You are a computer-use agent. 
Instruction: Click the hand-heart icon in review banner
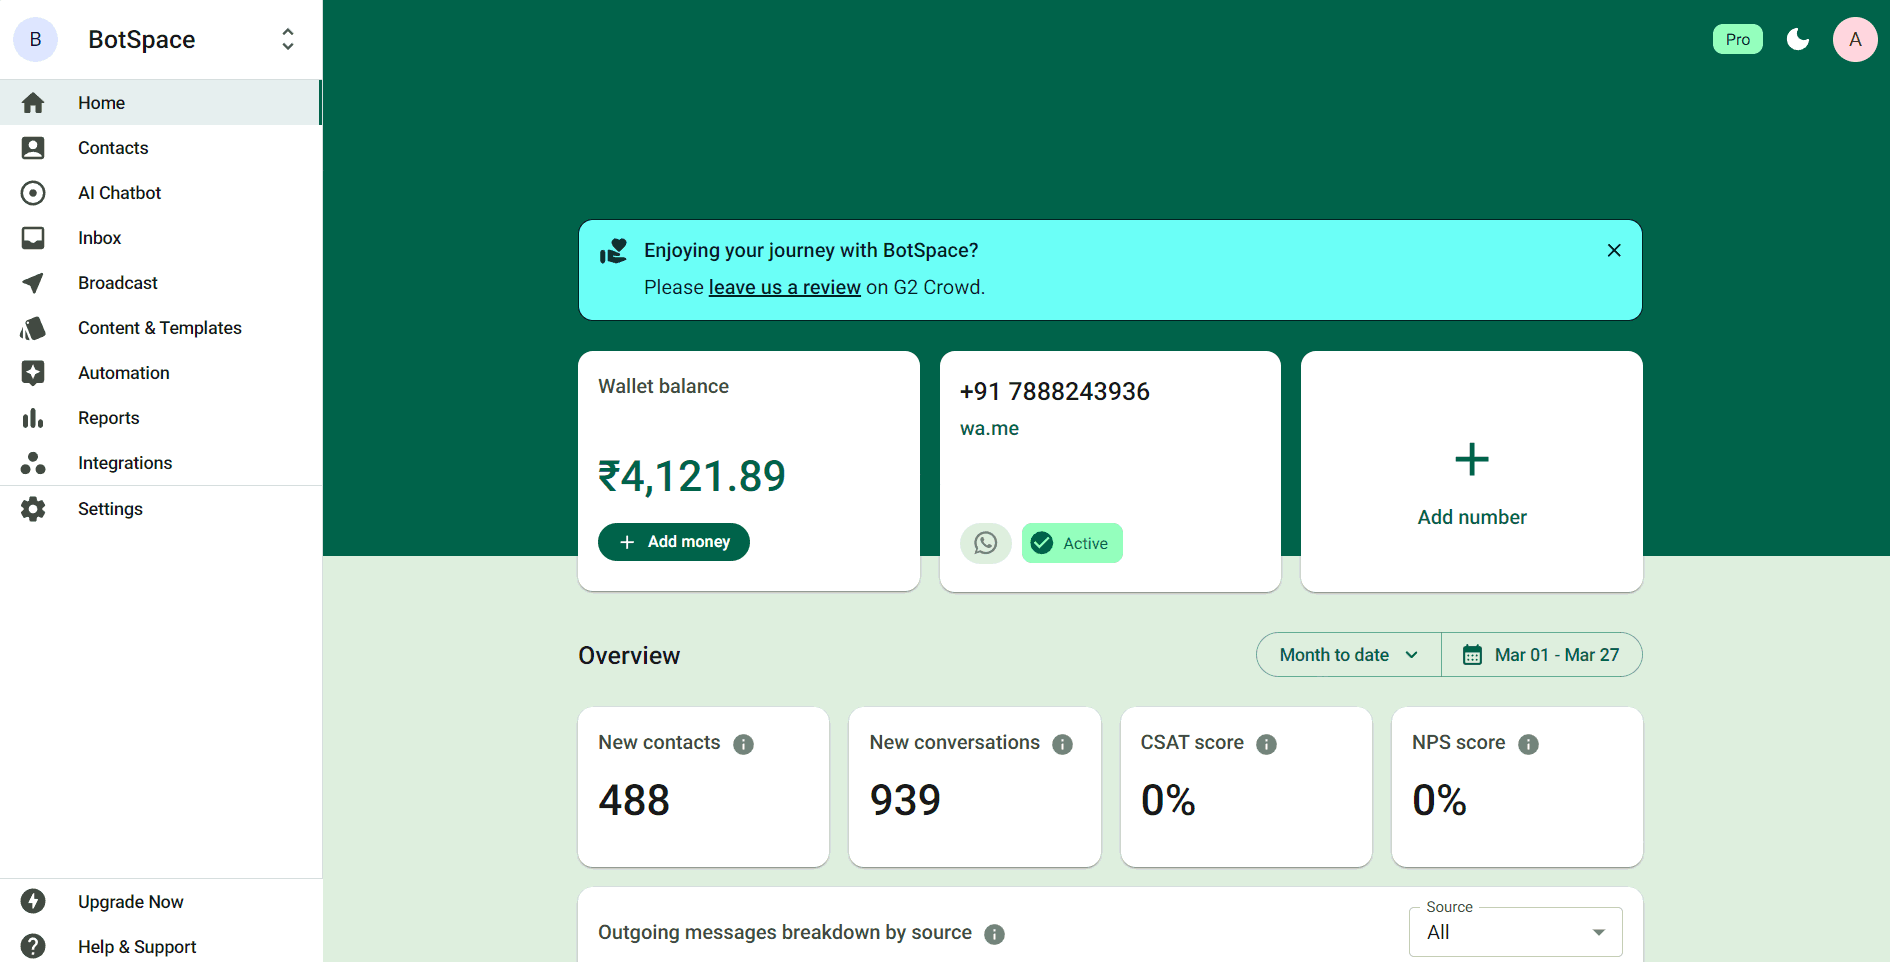tap(613, 251)
